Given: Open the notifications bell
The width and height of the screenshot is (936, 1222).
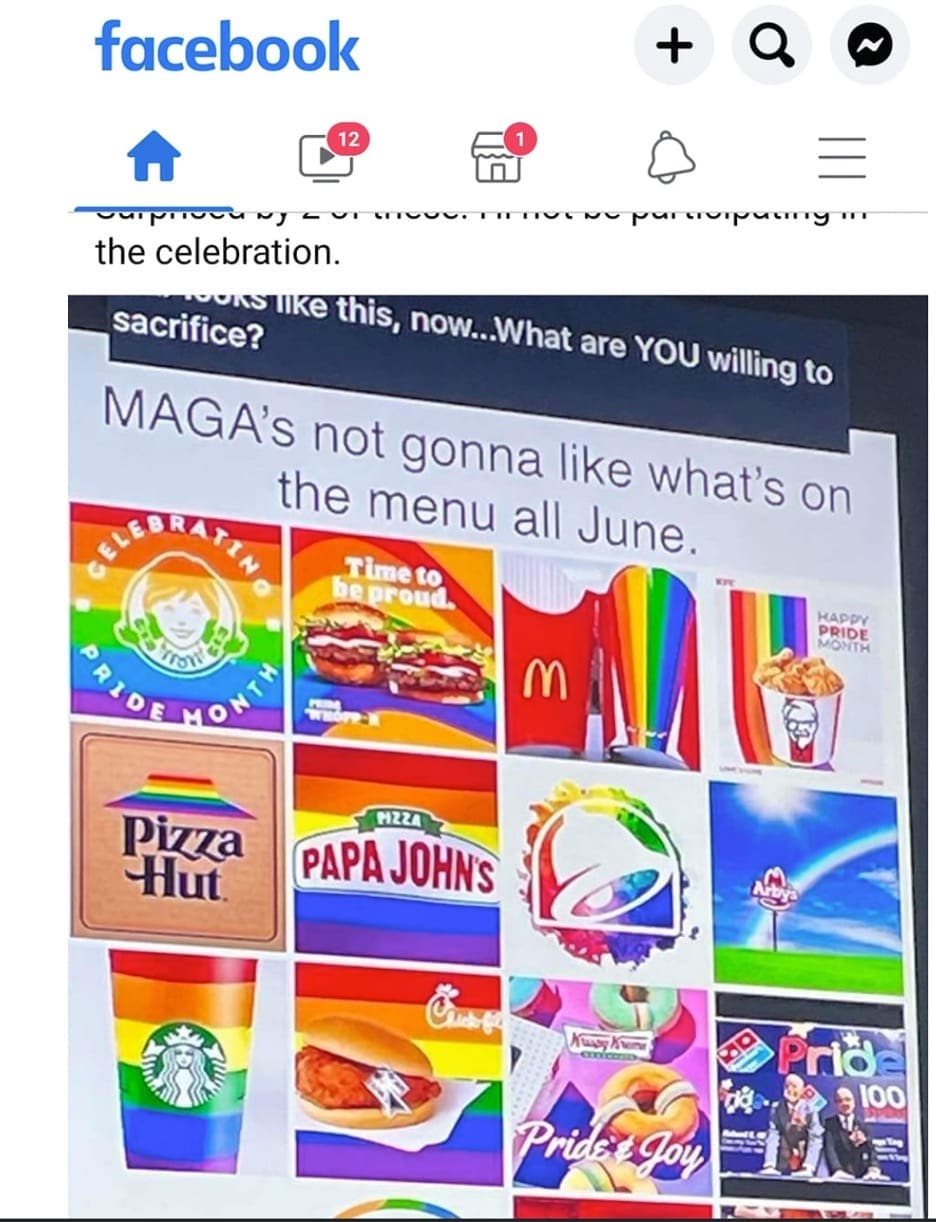Looking at the screenshot, I should pos(669,159).
